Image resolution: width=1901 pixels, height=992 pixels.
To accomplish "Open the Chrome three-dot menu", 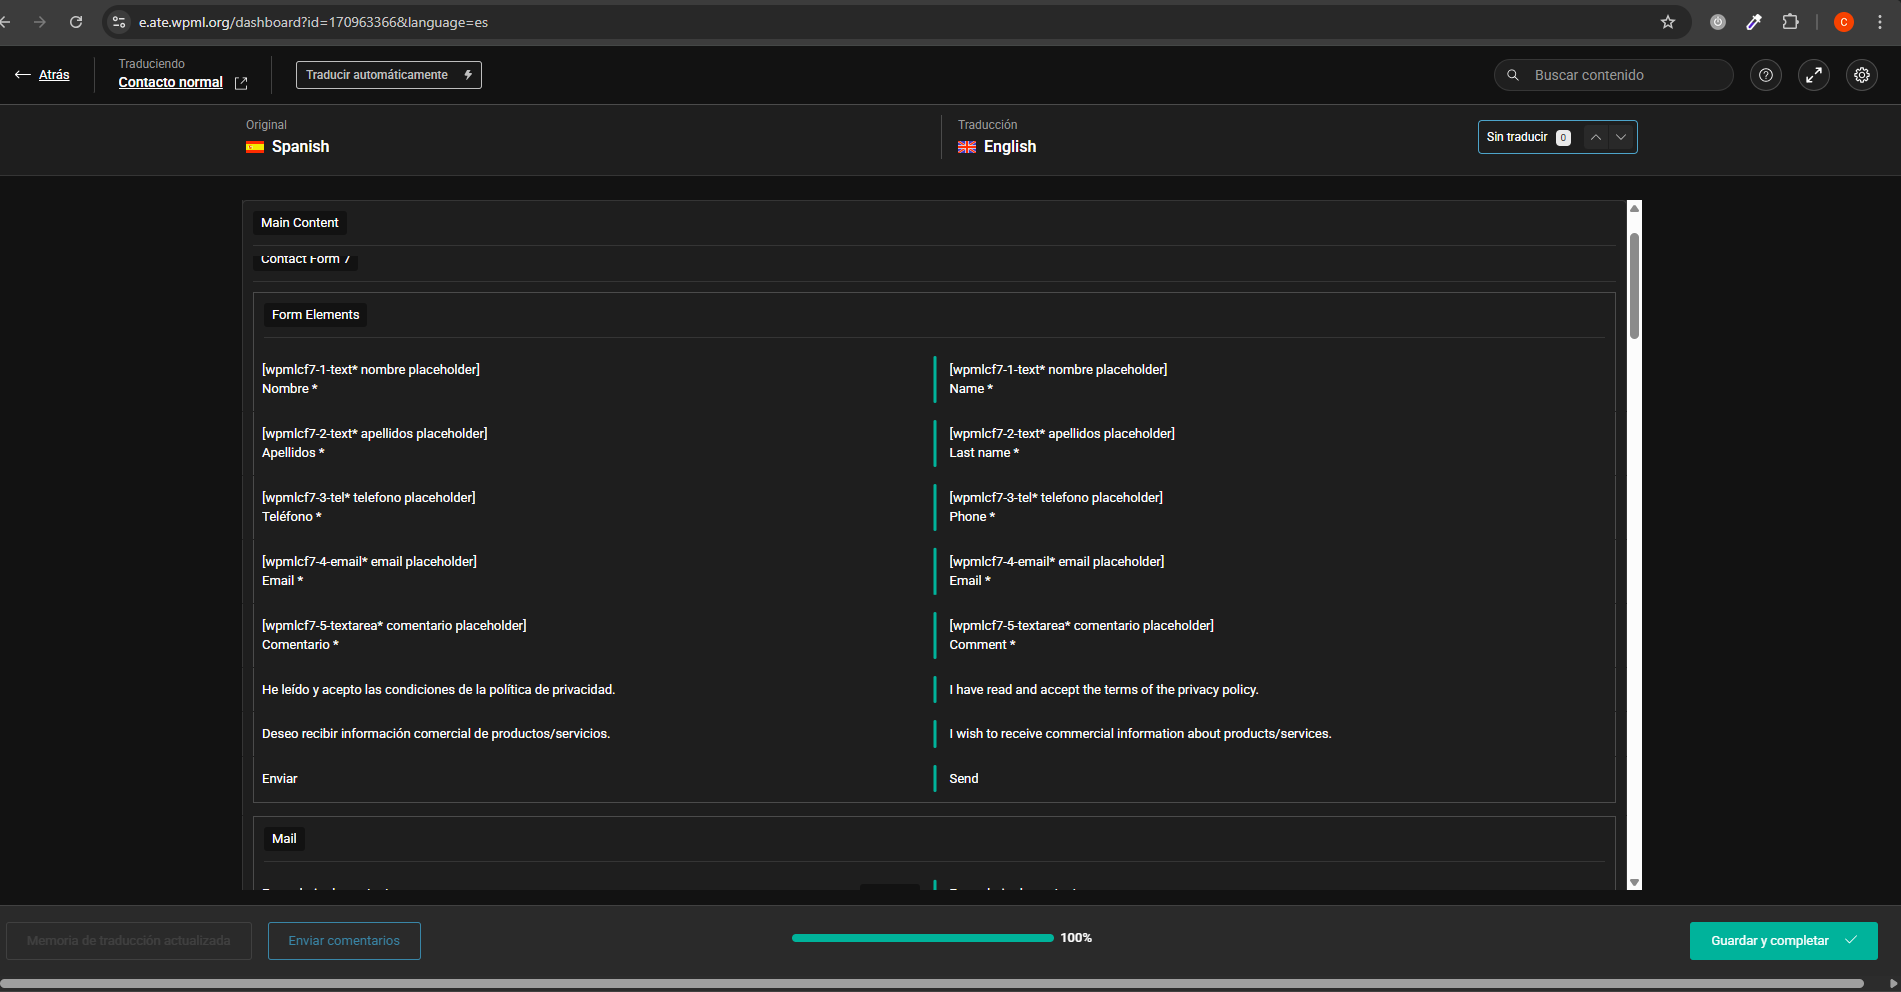I will [x=1880, y=22].
